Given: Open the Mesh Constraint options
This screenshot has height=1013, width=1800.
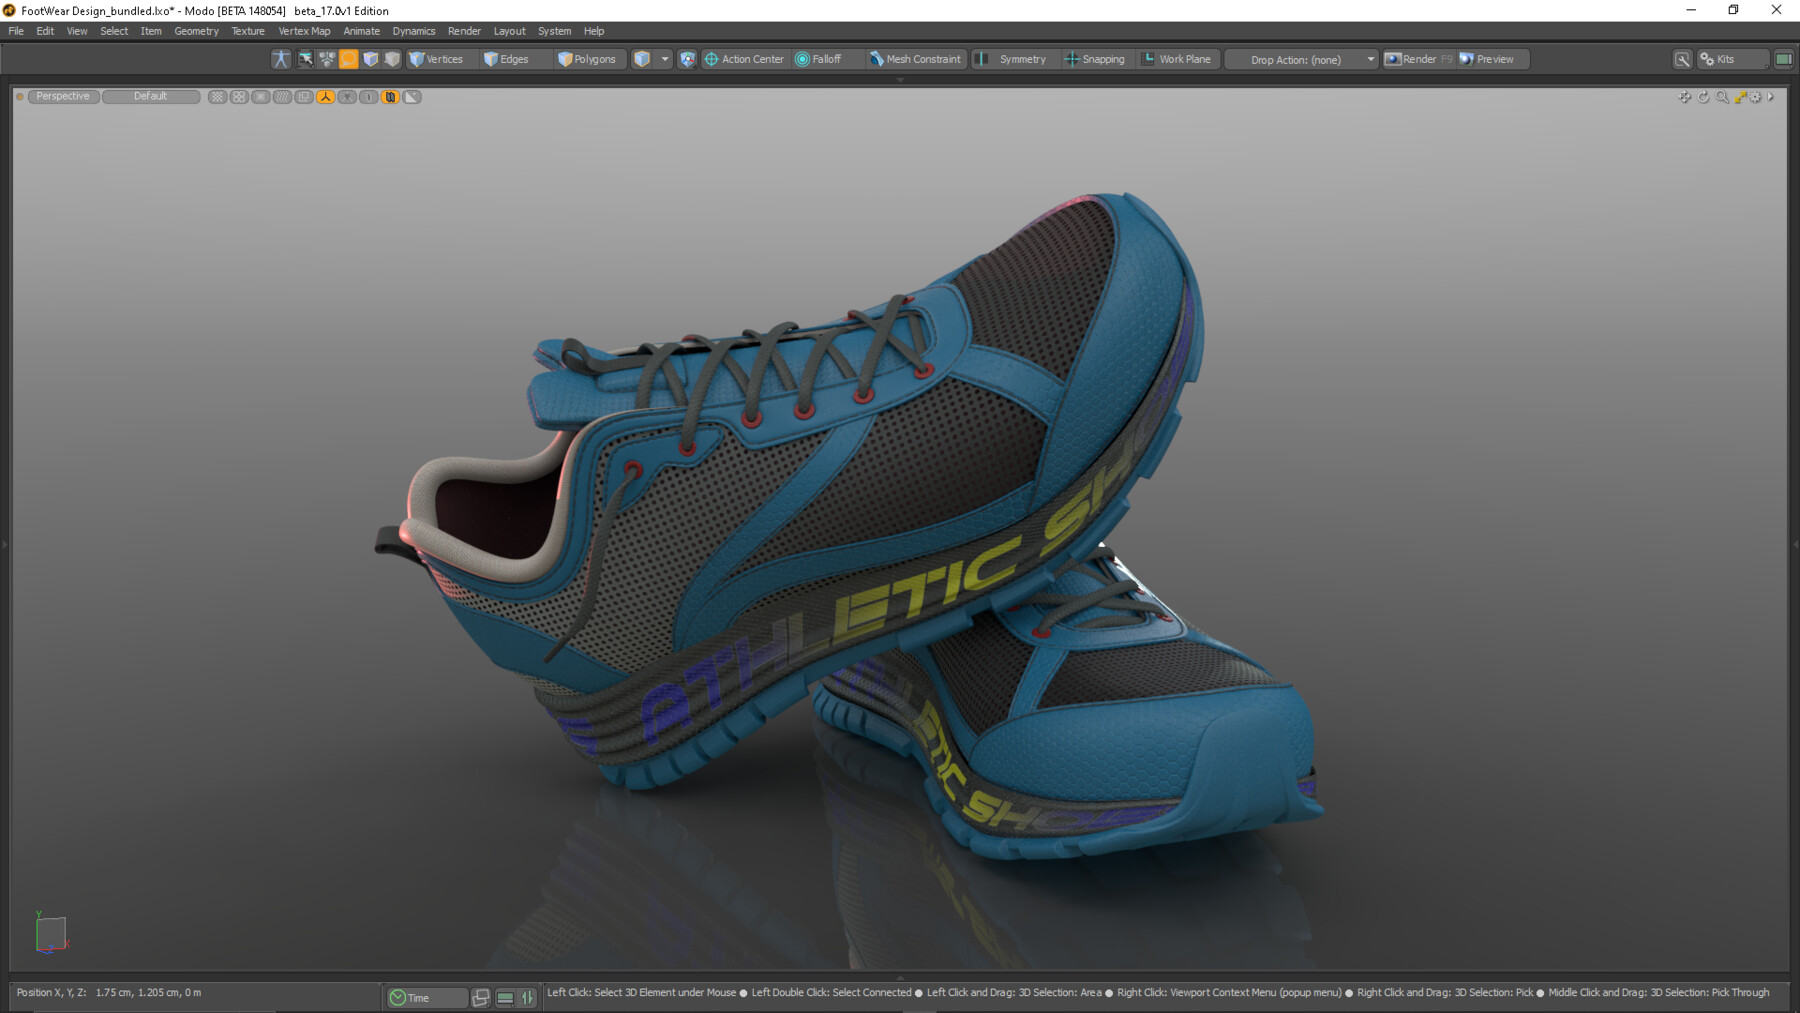Looking at the screenshot, I should click(x=915, y=59).
